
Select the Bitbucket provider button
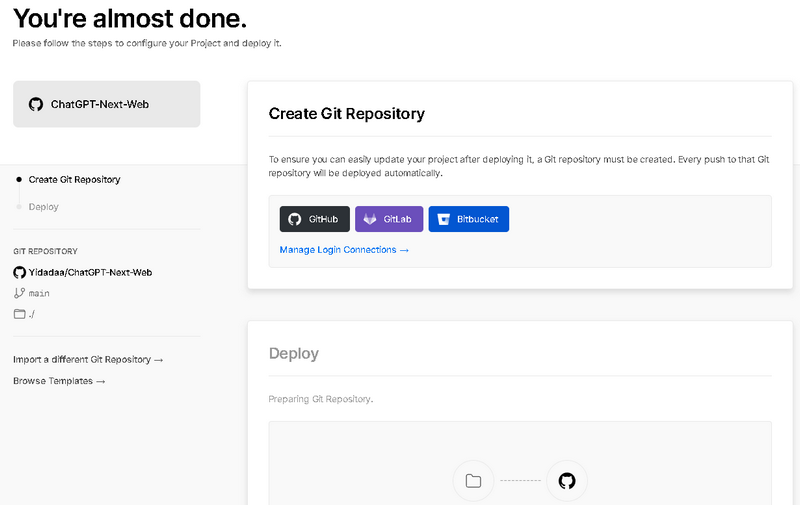[468, 219]
